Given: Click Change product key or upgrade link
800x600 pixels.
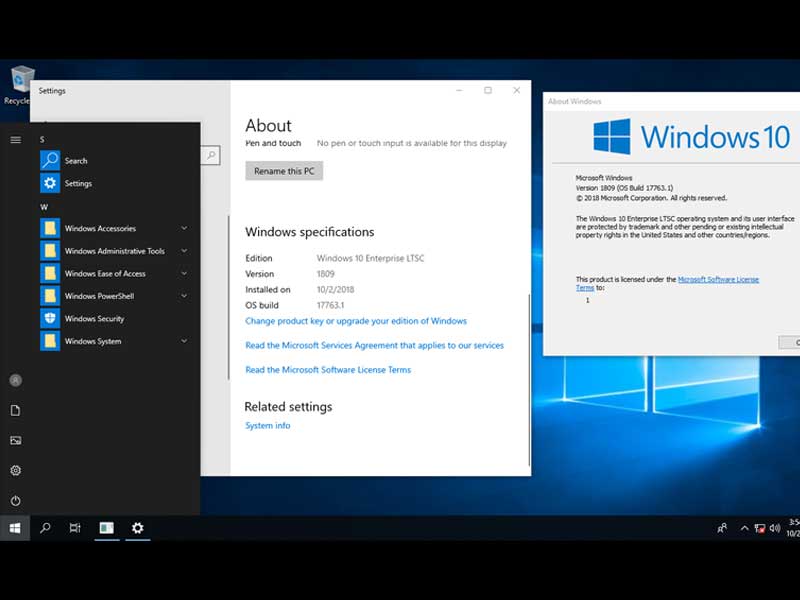Looking at the screenshot, I should coord(355,321).
